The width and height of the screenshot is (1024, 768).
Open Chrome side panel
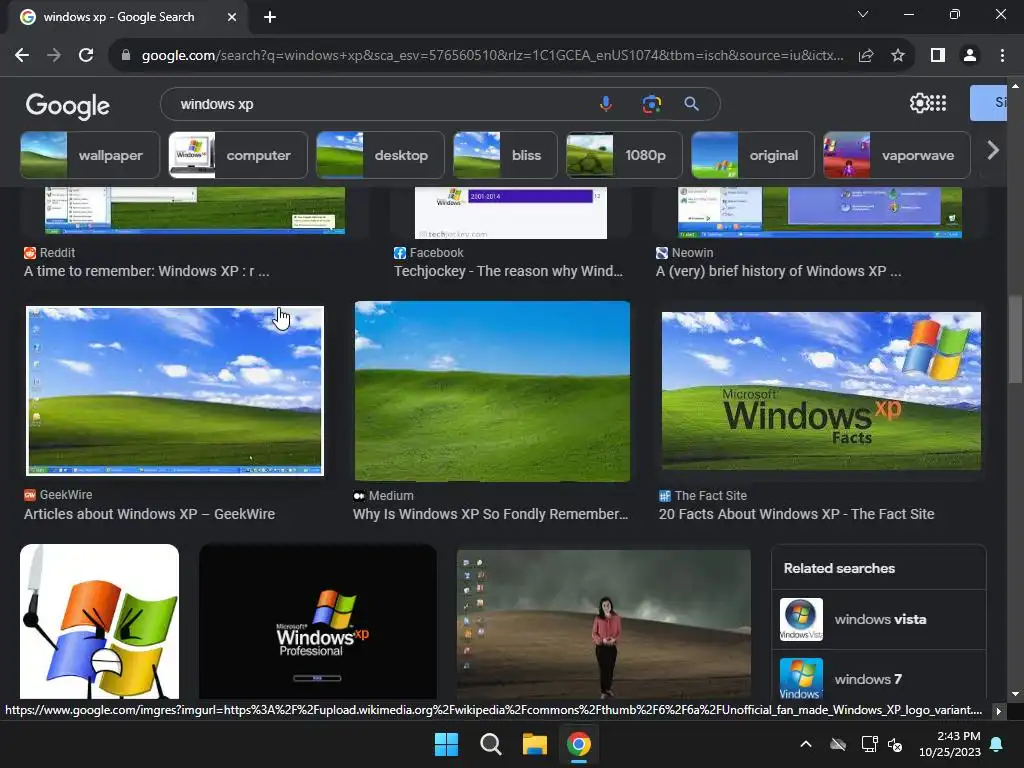(938, 56)
